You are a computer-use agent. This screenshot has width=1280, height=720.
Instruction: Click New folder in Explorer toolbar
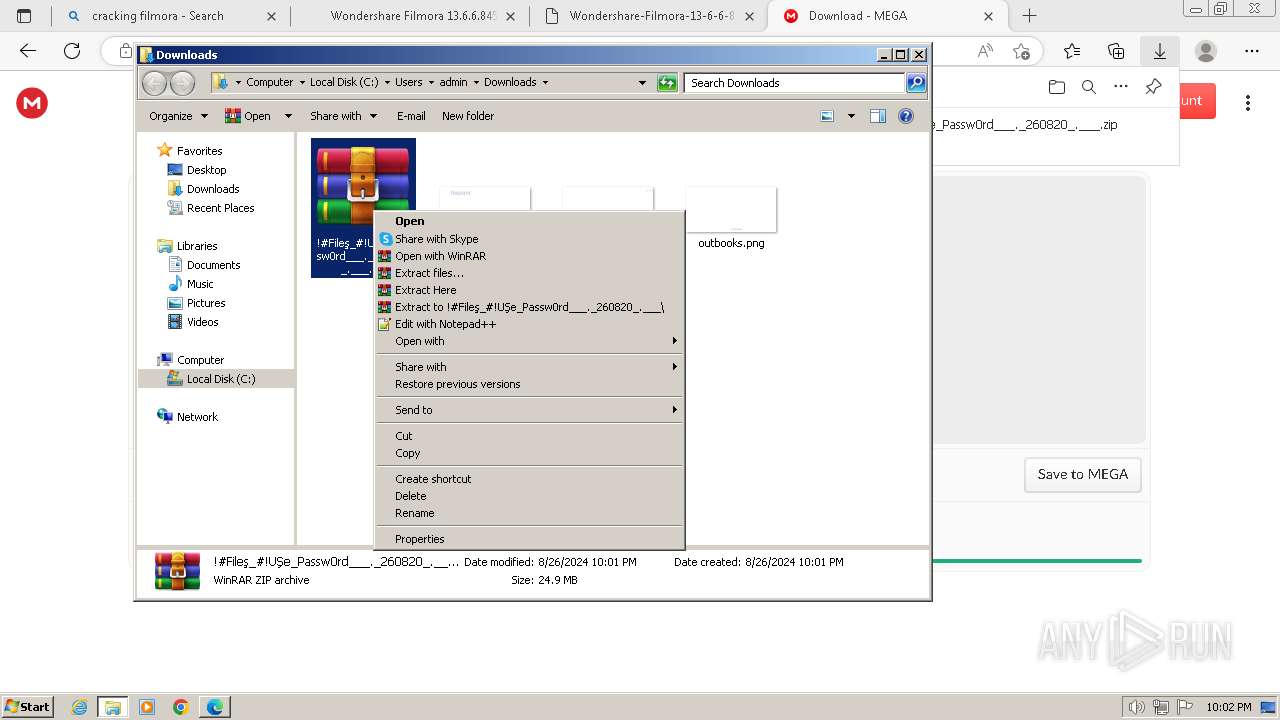pyautogui.click(x=468, y=116)
